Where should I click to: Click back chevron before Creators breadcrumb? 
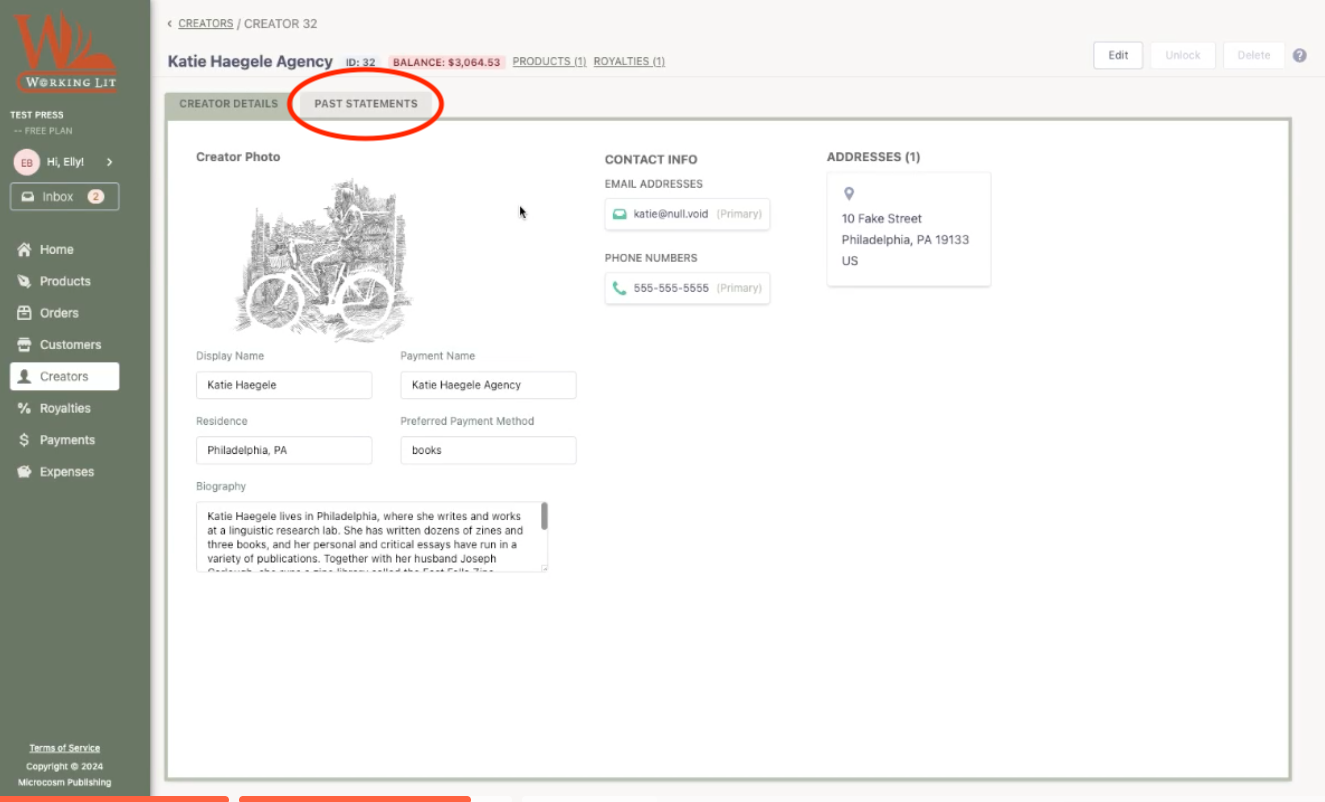pos(169,24)
